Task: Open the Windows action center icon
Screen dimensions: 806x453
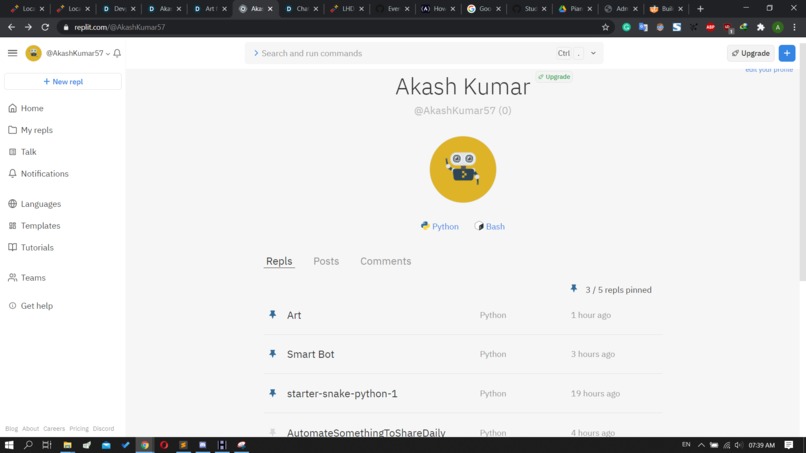Action: pos(789,445)
